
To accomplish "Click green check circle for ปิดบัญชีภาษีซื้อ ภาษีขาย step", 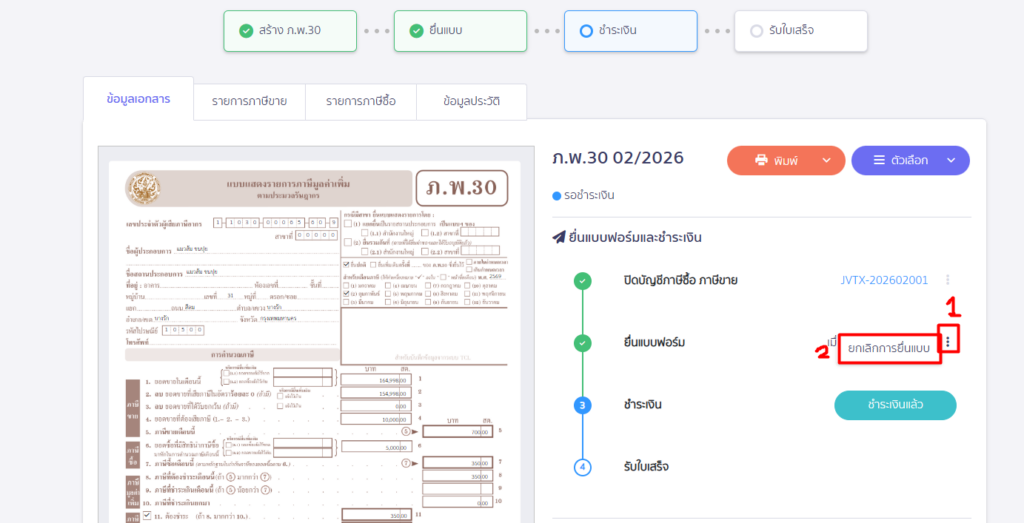I will (583, 281).
